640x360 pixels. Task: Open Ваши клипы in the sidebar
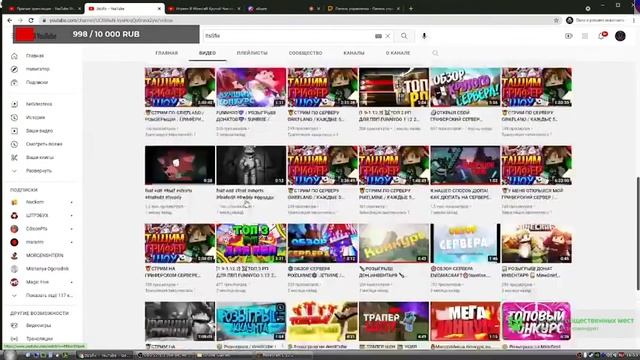click(x=40, y=158)
